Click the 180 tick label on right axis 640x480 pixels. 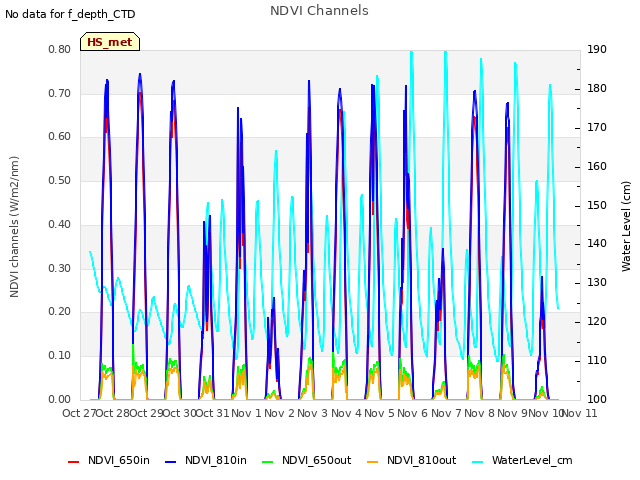[x=597, y=89]
